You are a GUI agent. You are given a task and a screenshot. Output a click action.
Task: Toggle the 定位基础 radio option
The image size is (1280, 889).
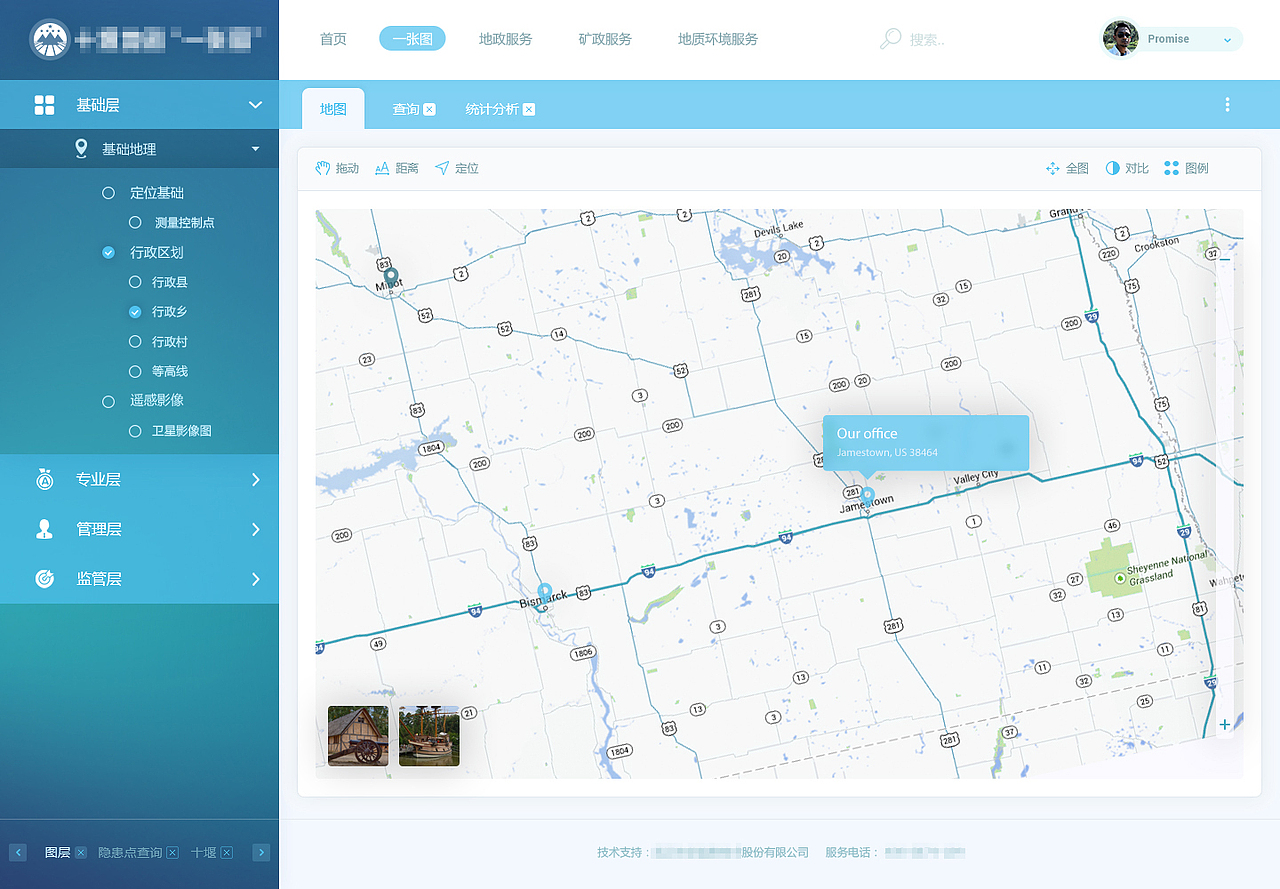(x=109, y=193)
